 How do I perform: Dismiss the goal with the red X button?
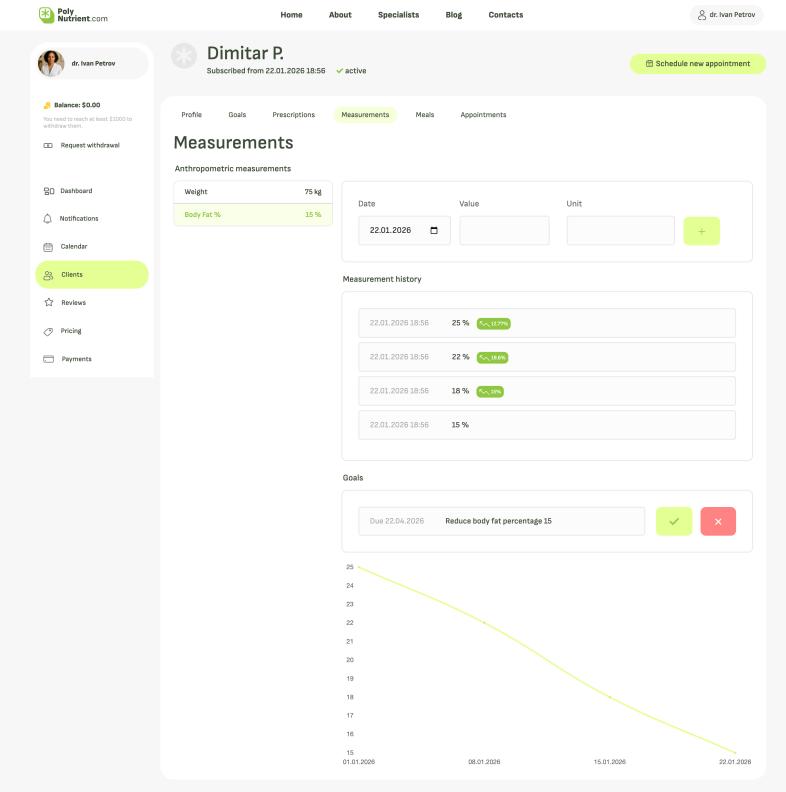click(718, 521)
